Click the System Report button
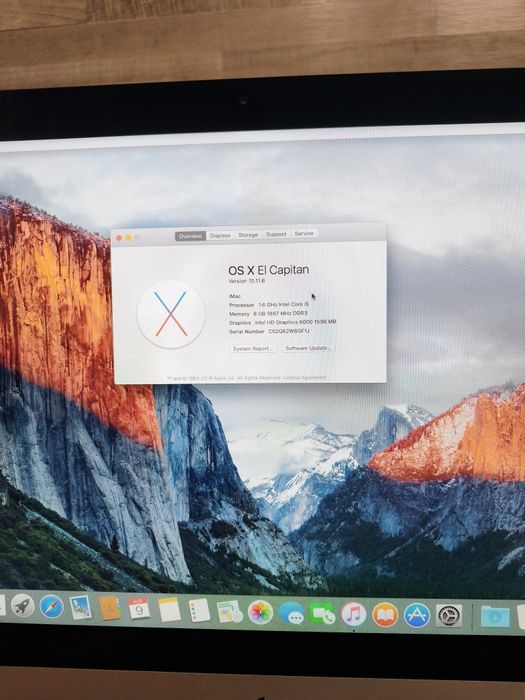 point(253,349)
